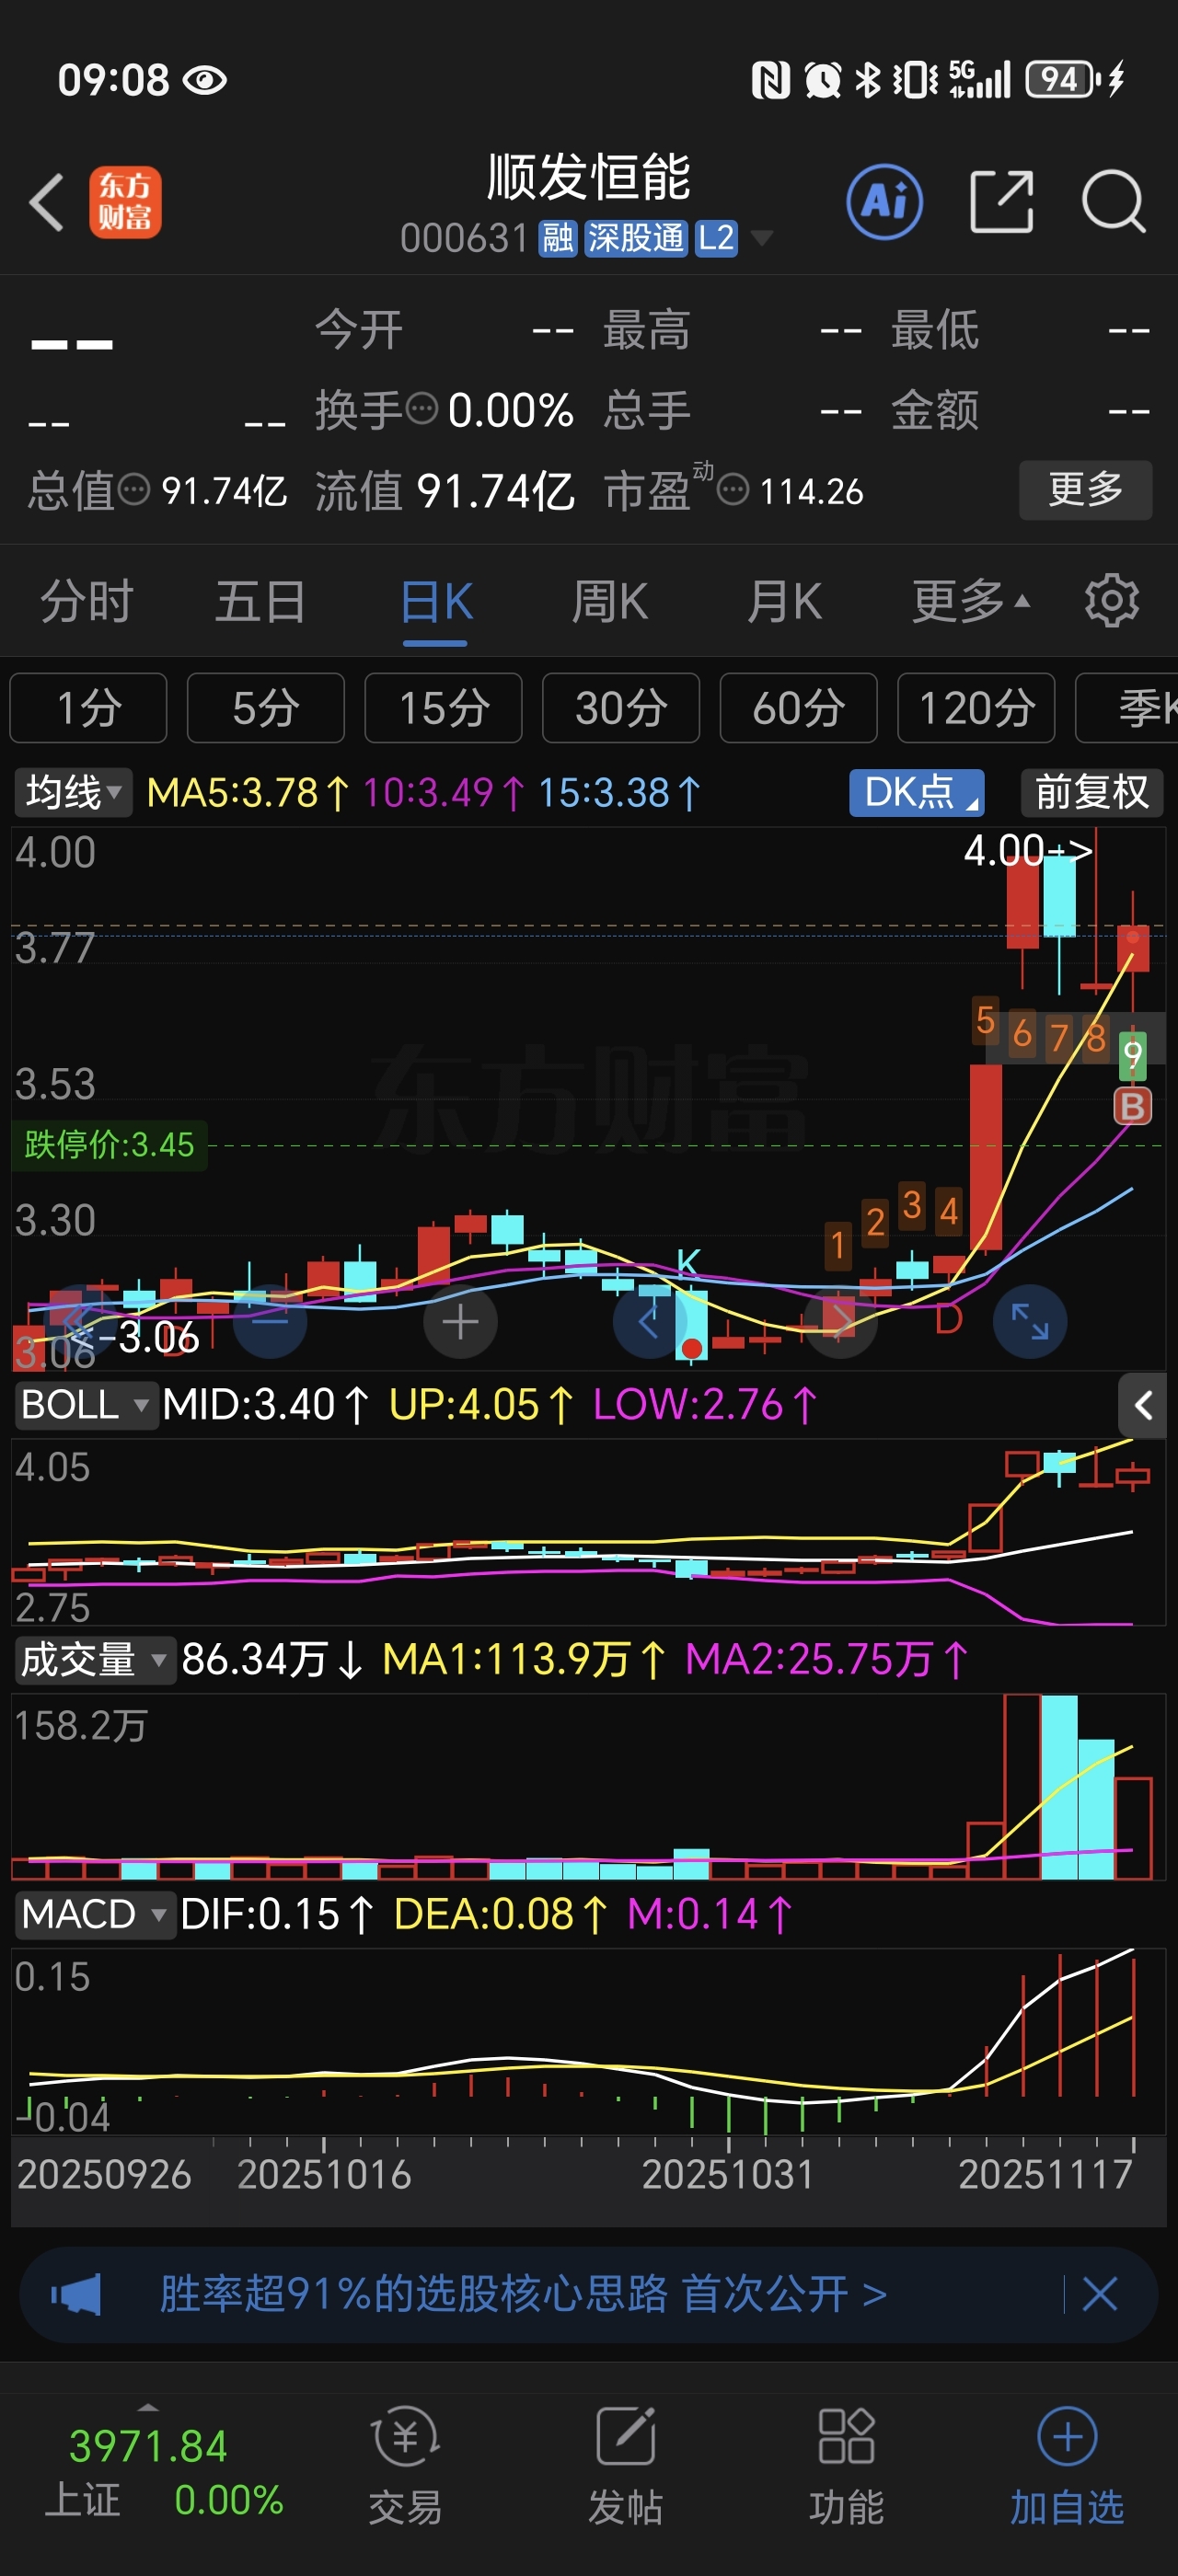
Task: Tap the 4.00 high price marker
Action: pyautogui.click(x=1028, y=851)
